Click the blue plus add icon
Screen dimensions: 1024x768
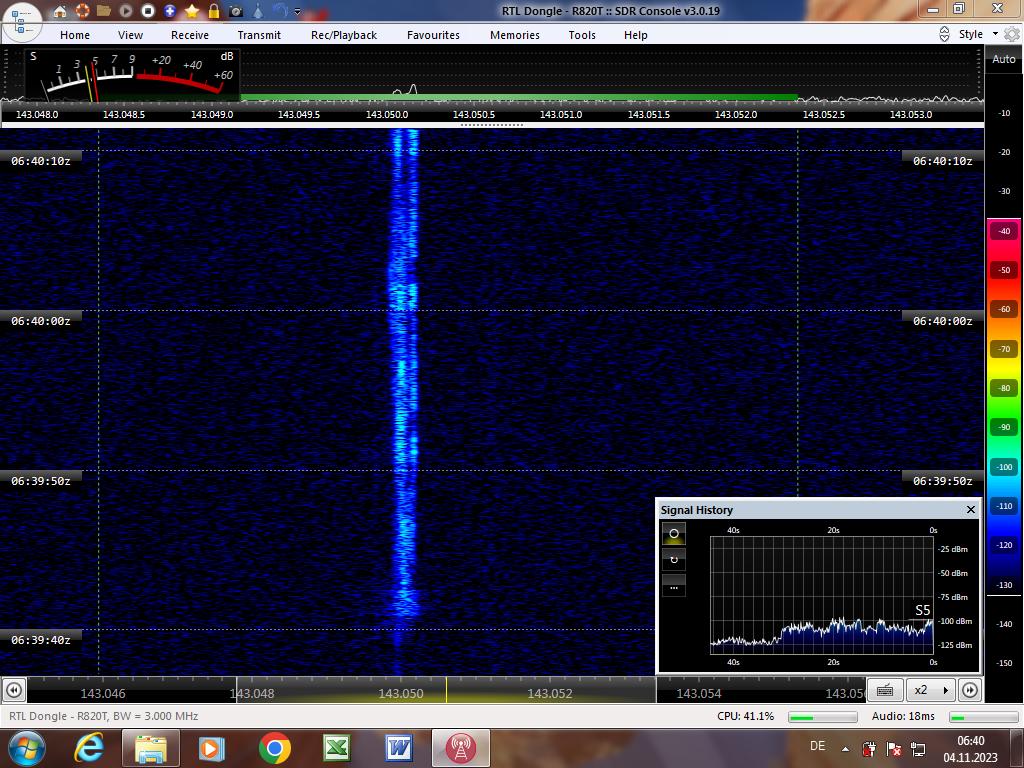coord(170,11)
